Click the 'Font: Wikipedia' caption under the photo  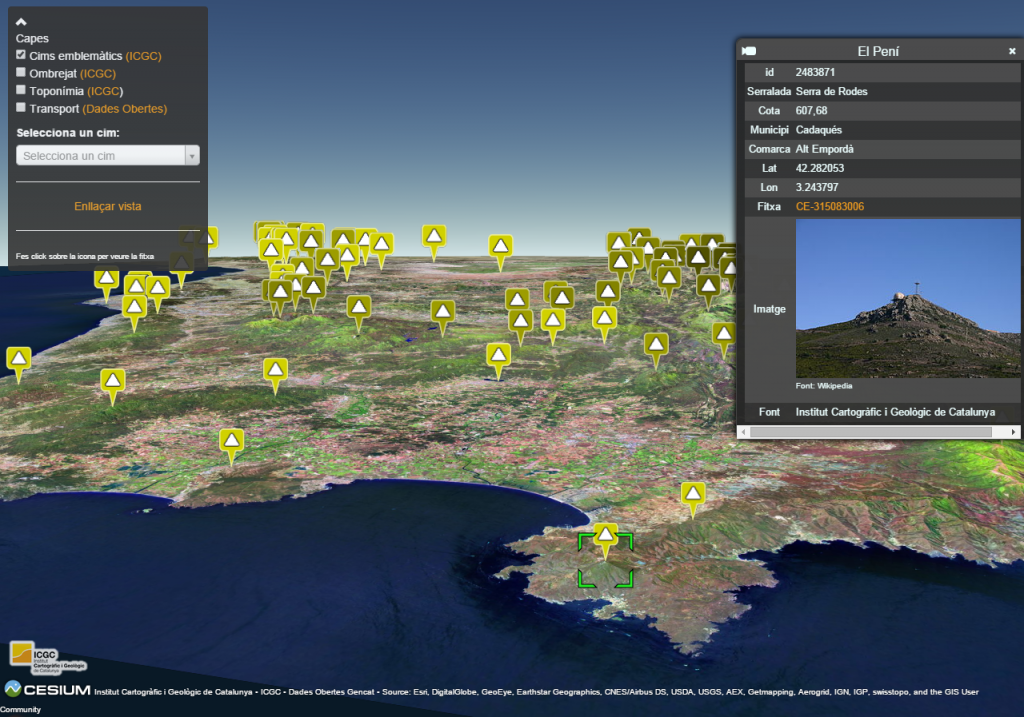[824, 386]
